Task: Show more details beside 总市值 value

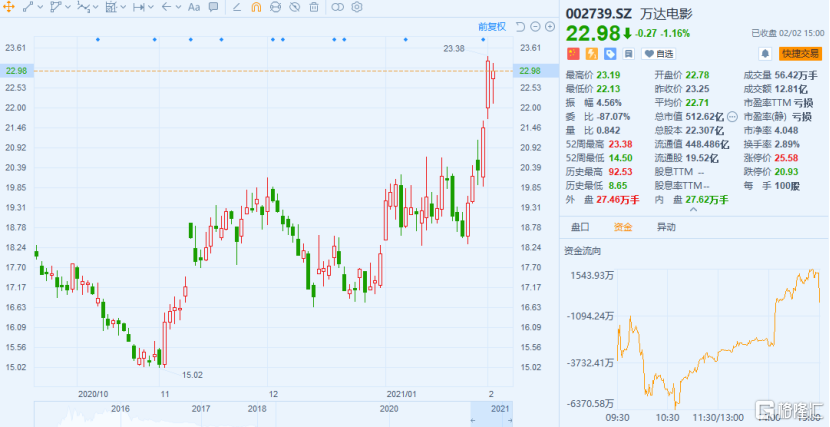Action: pyautogui.click(x=732, y=116)
